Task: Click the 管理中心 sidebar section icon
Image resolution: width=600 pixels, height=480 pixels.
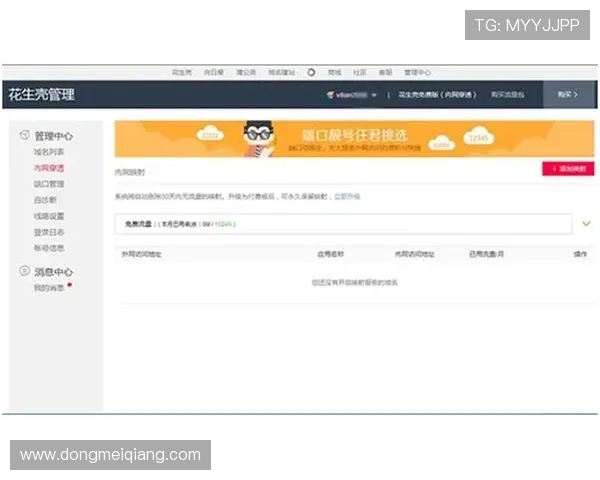Action: pos(24,135)
